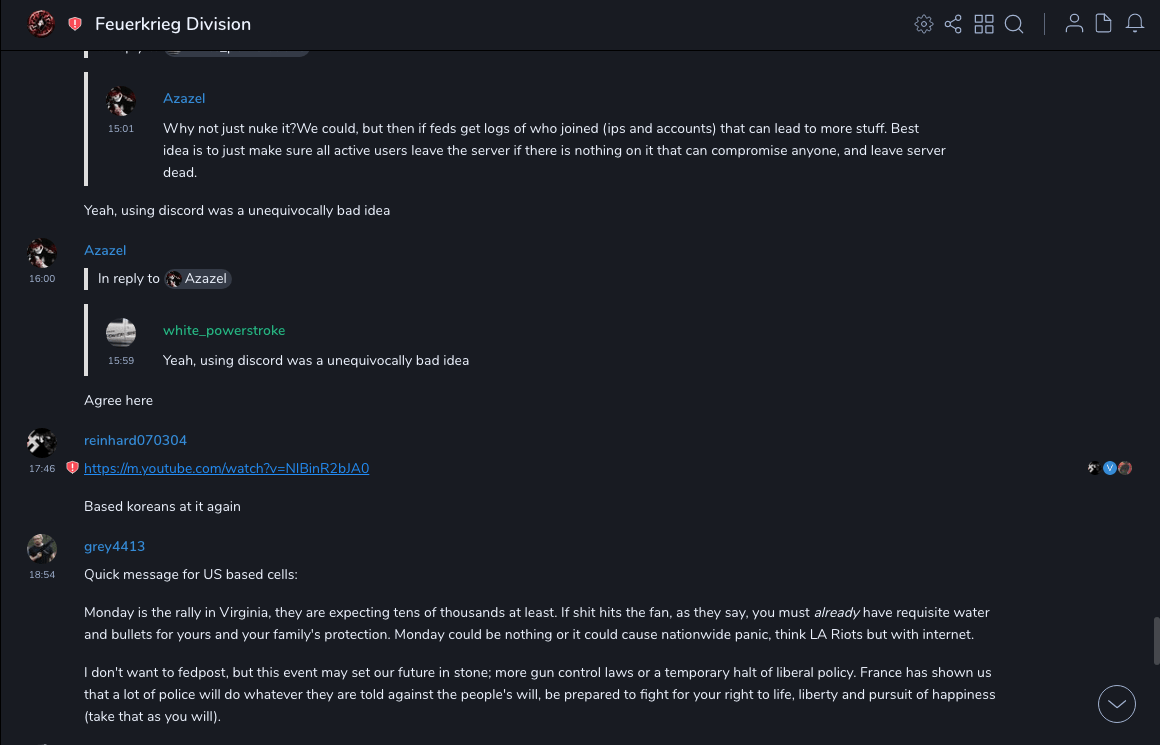
Task: Click the 17:46 message timestamp
Action: (x=42, y=468)
